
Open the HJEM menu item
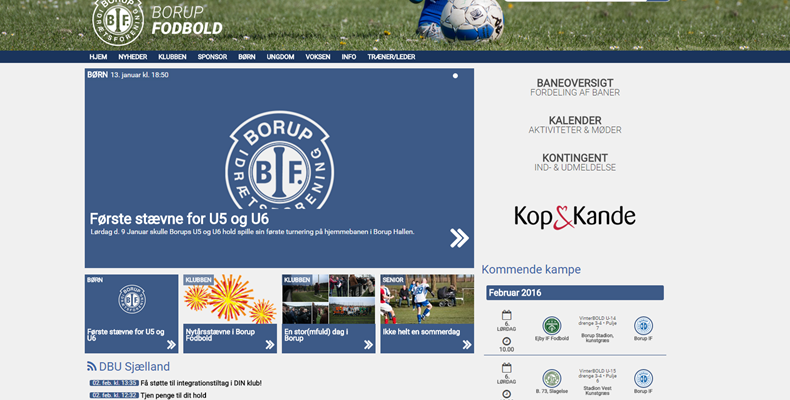click(98, 57)
